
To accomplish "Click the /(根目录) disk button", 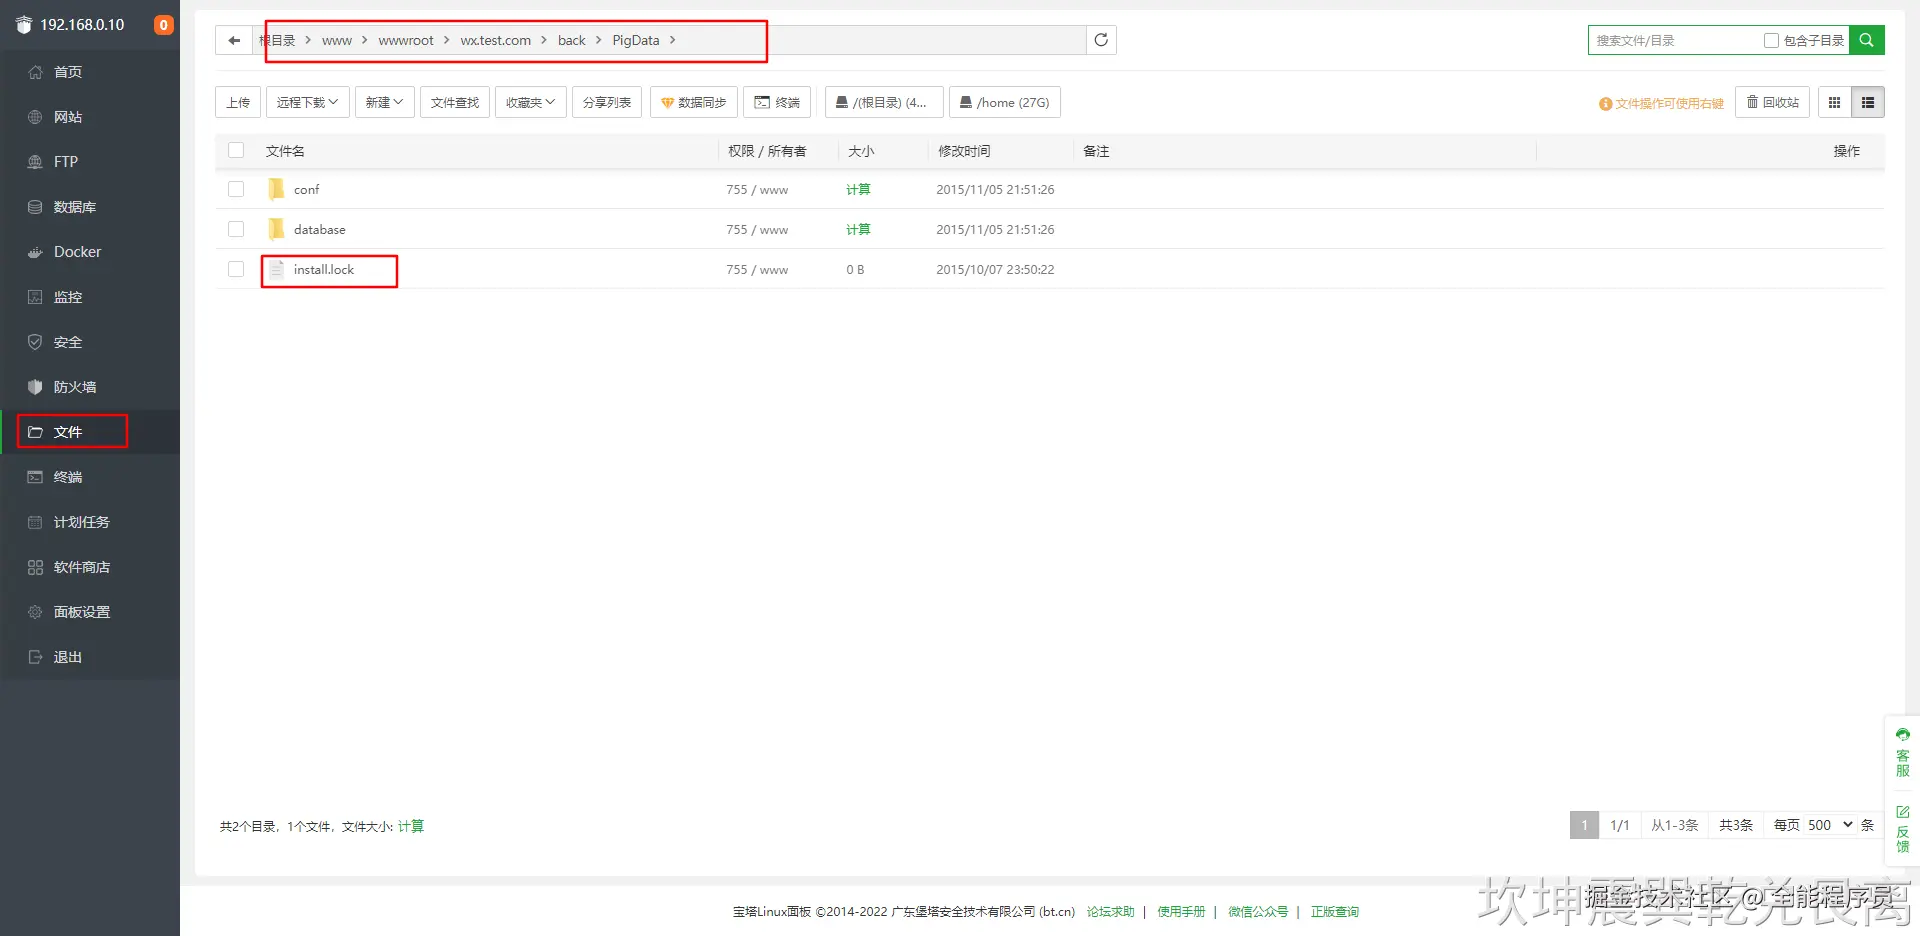I will (884, 102).
